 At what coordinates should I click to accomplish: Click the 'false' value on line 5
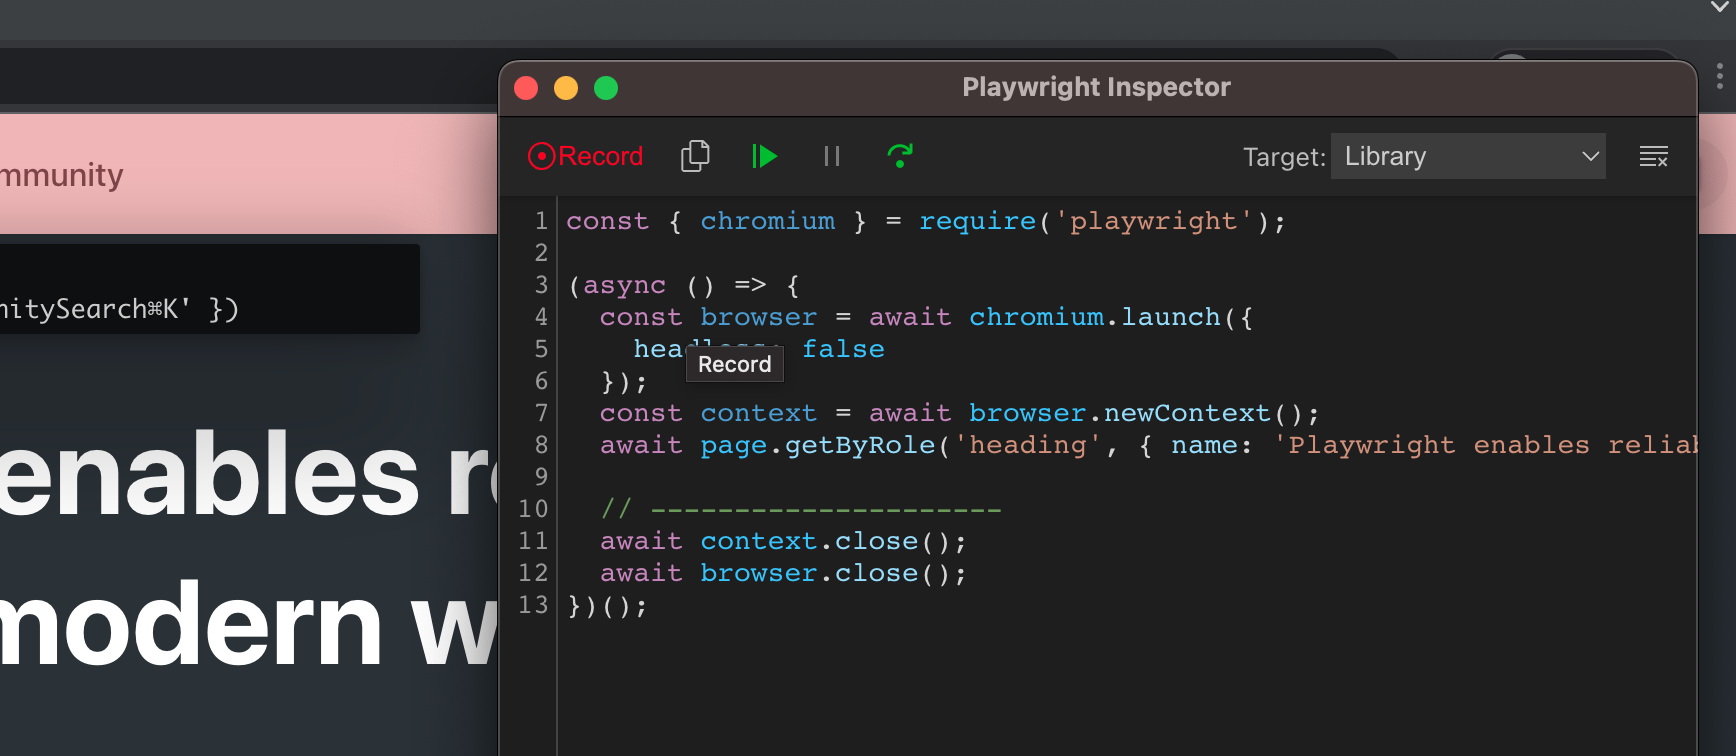point(843,349)
